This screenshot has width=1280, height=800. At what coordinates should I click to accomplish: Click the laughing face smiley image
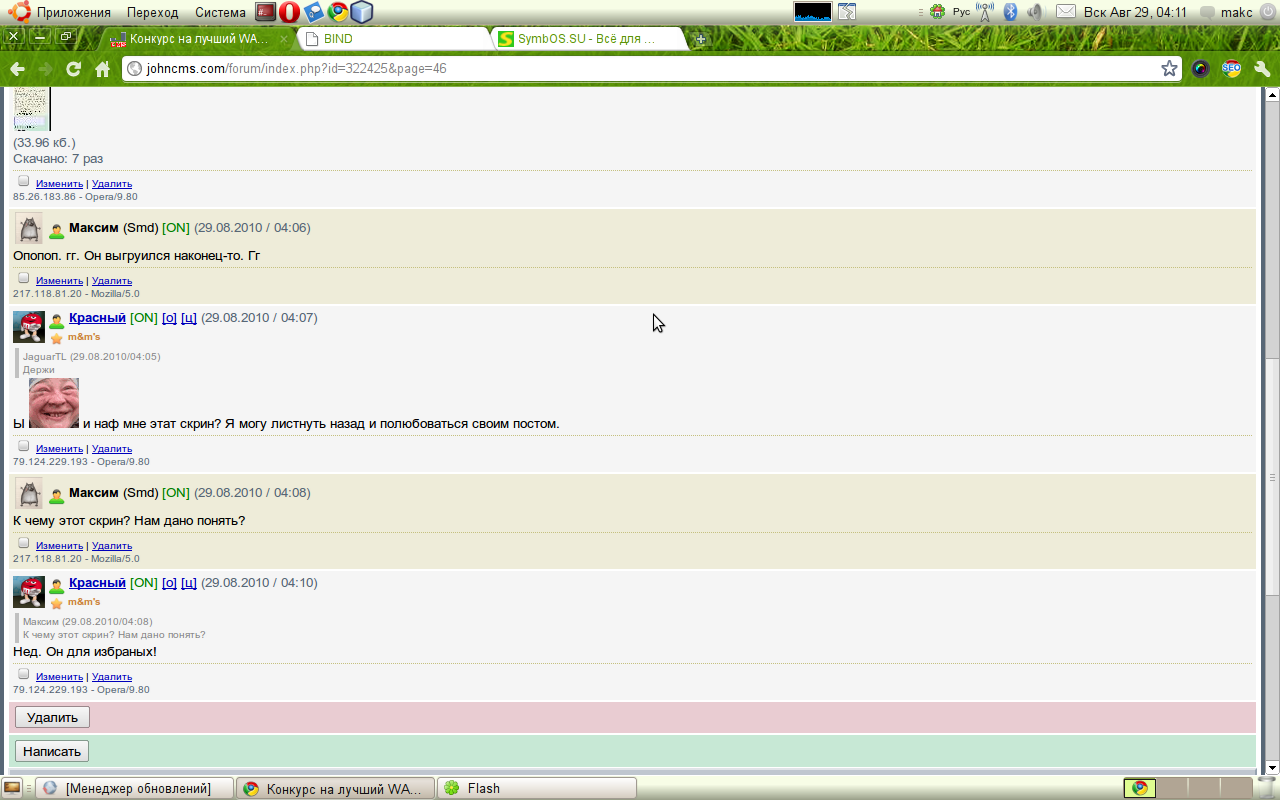point(54,403)
